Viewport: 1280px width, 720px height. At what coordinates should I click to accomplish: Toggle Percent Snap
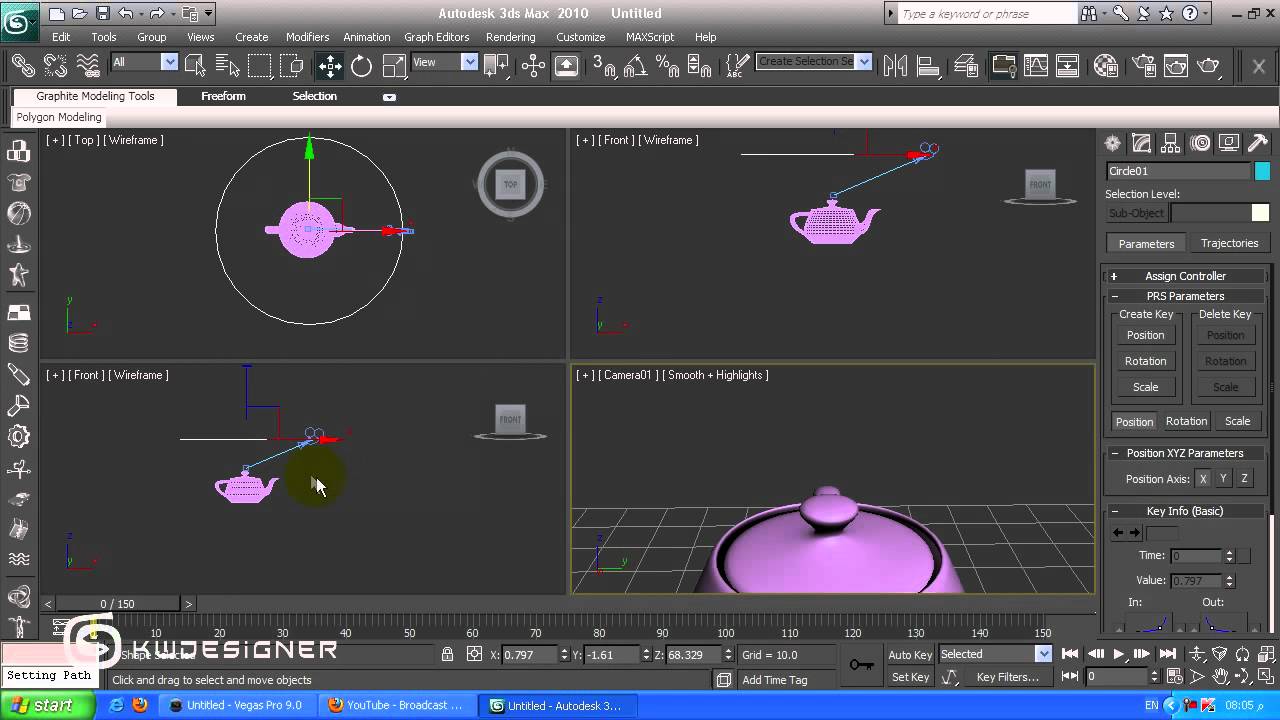coord(667,66)
